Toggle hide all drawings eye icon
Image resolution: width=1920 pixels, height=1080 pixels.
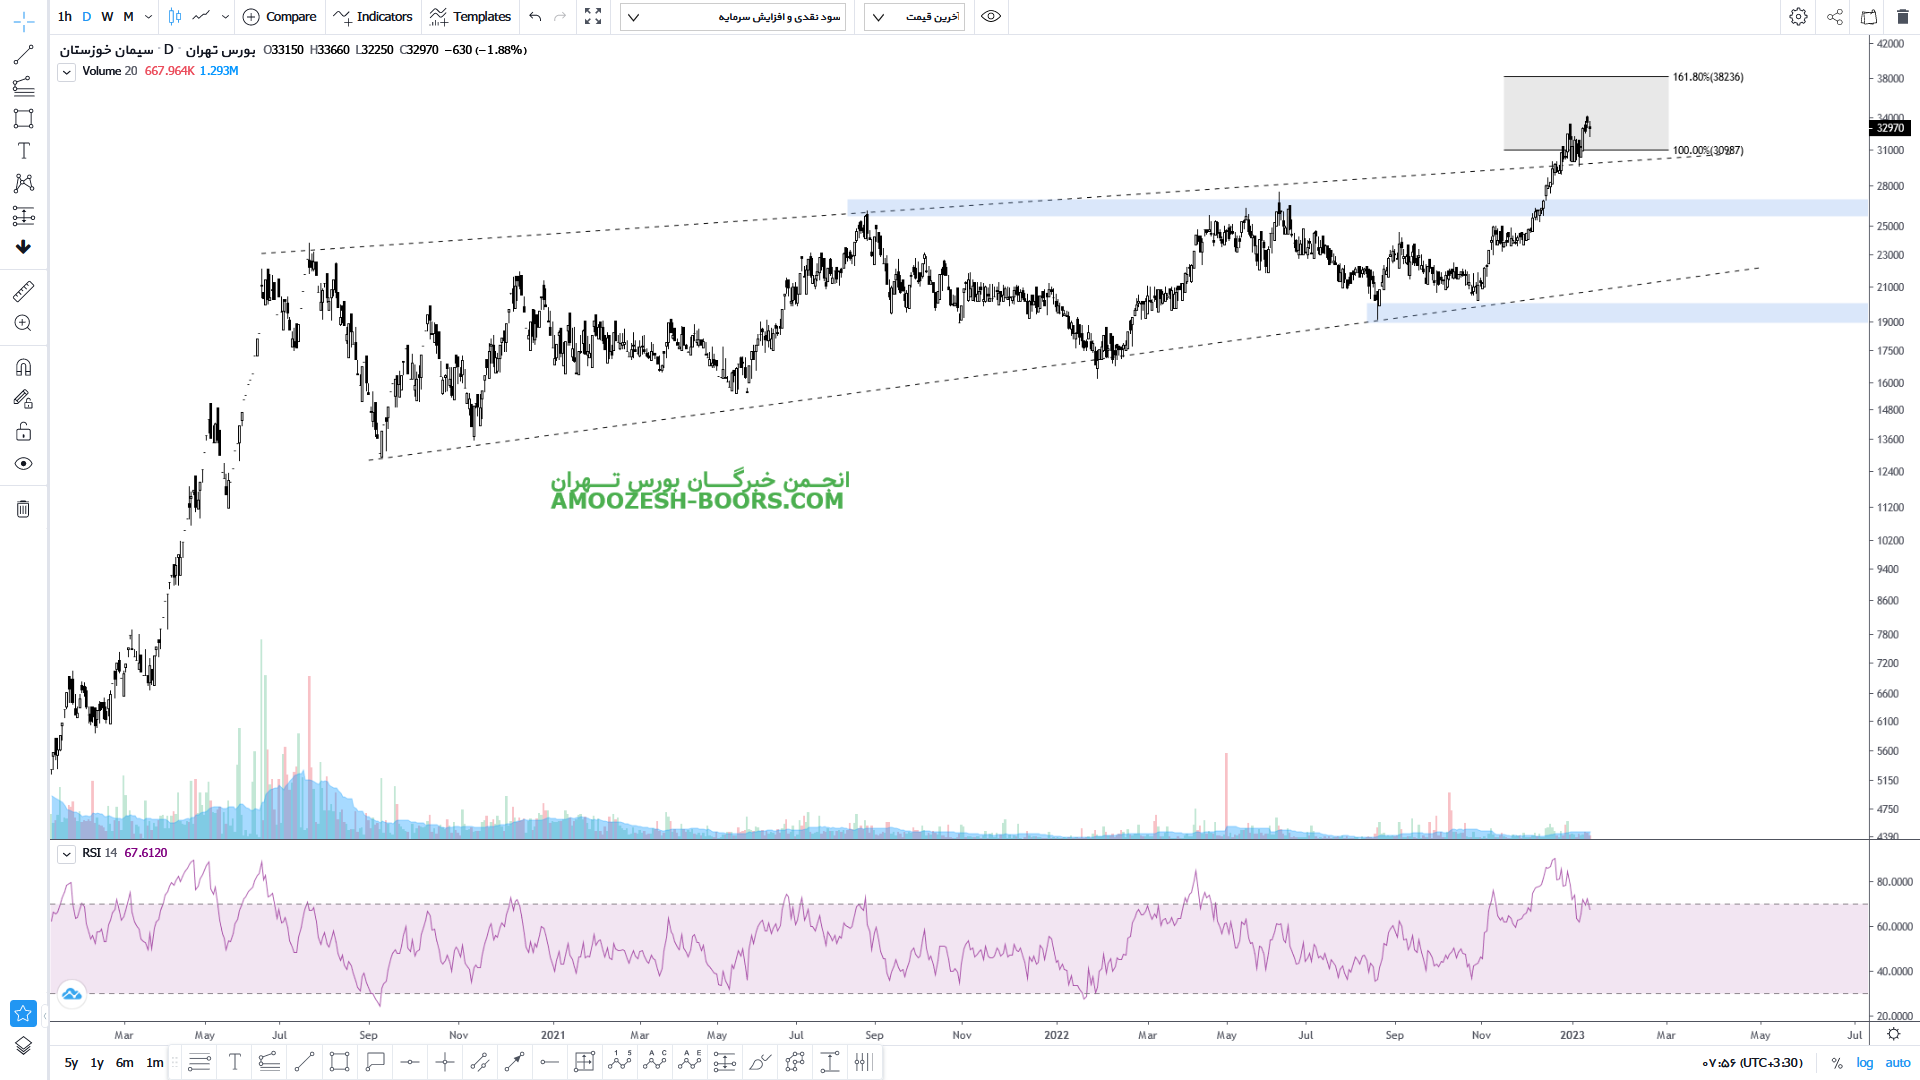(x=23, y=464)
